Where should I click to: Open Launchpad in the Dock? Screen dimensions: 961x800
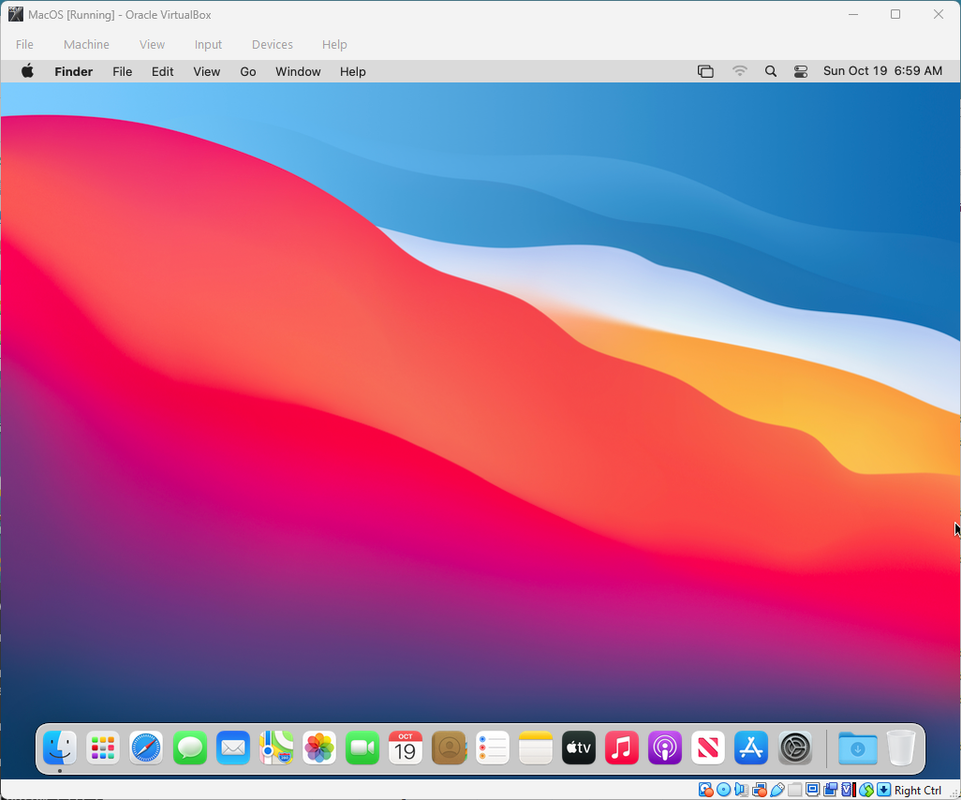[103, 747]
